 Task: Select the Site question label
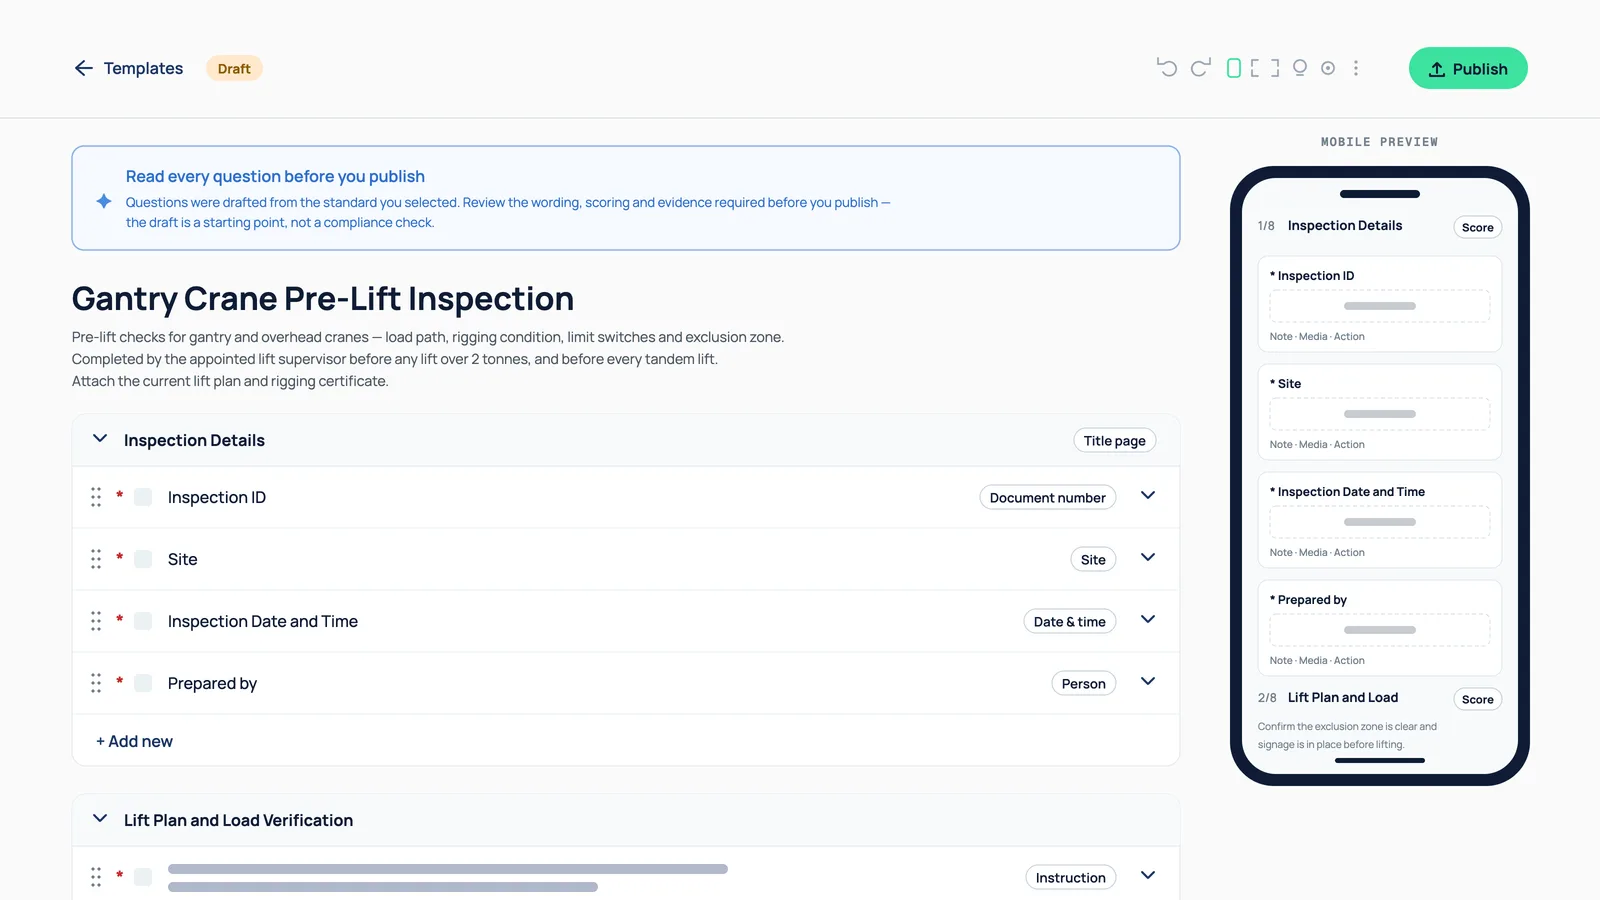[183, 559]
